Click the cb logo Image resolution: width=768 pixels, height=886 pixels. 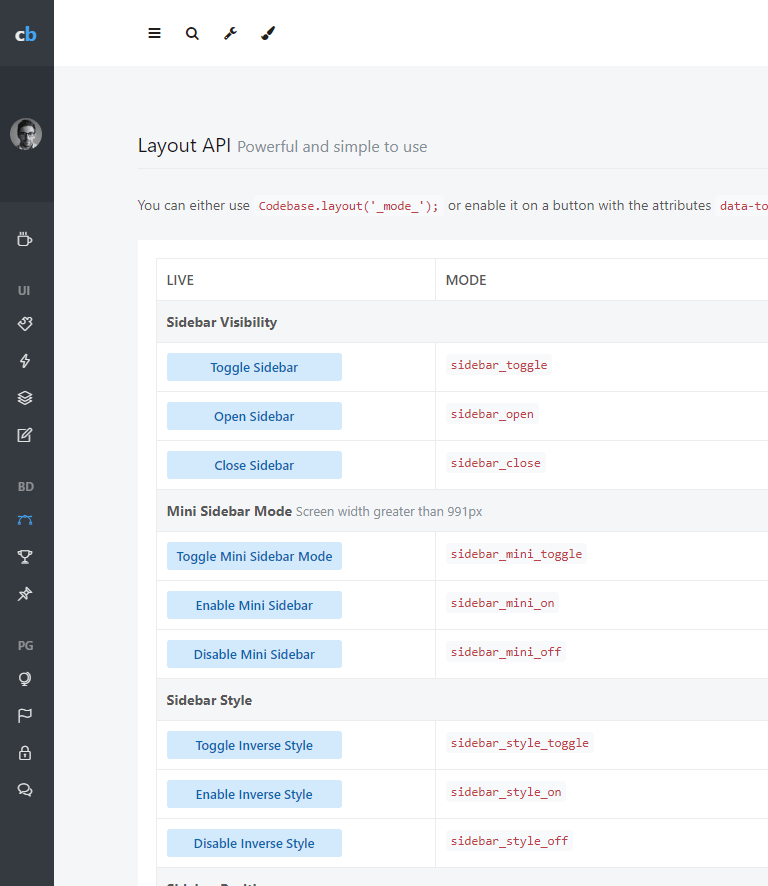pos(26,34)
